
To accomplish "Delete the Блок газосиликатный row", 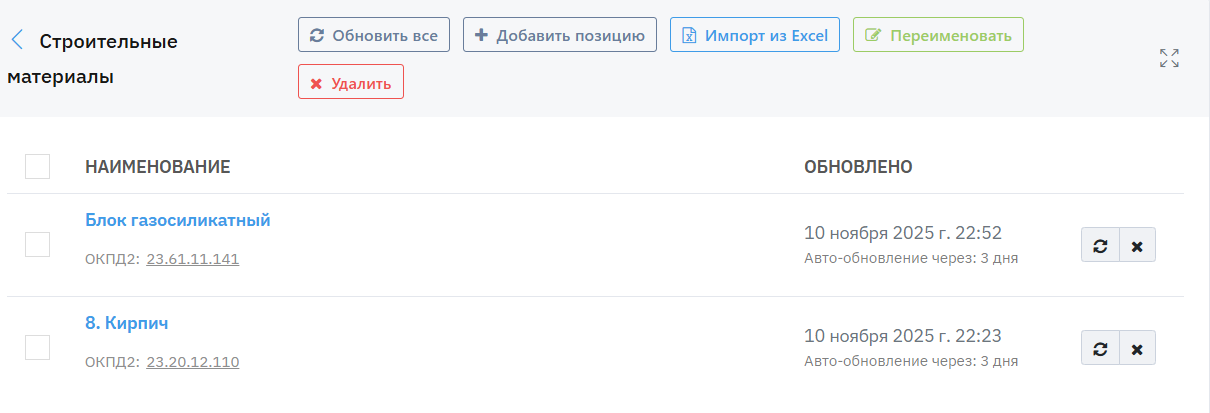I will click(1137, 245).
